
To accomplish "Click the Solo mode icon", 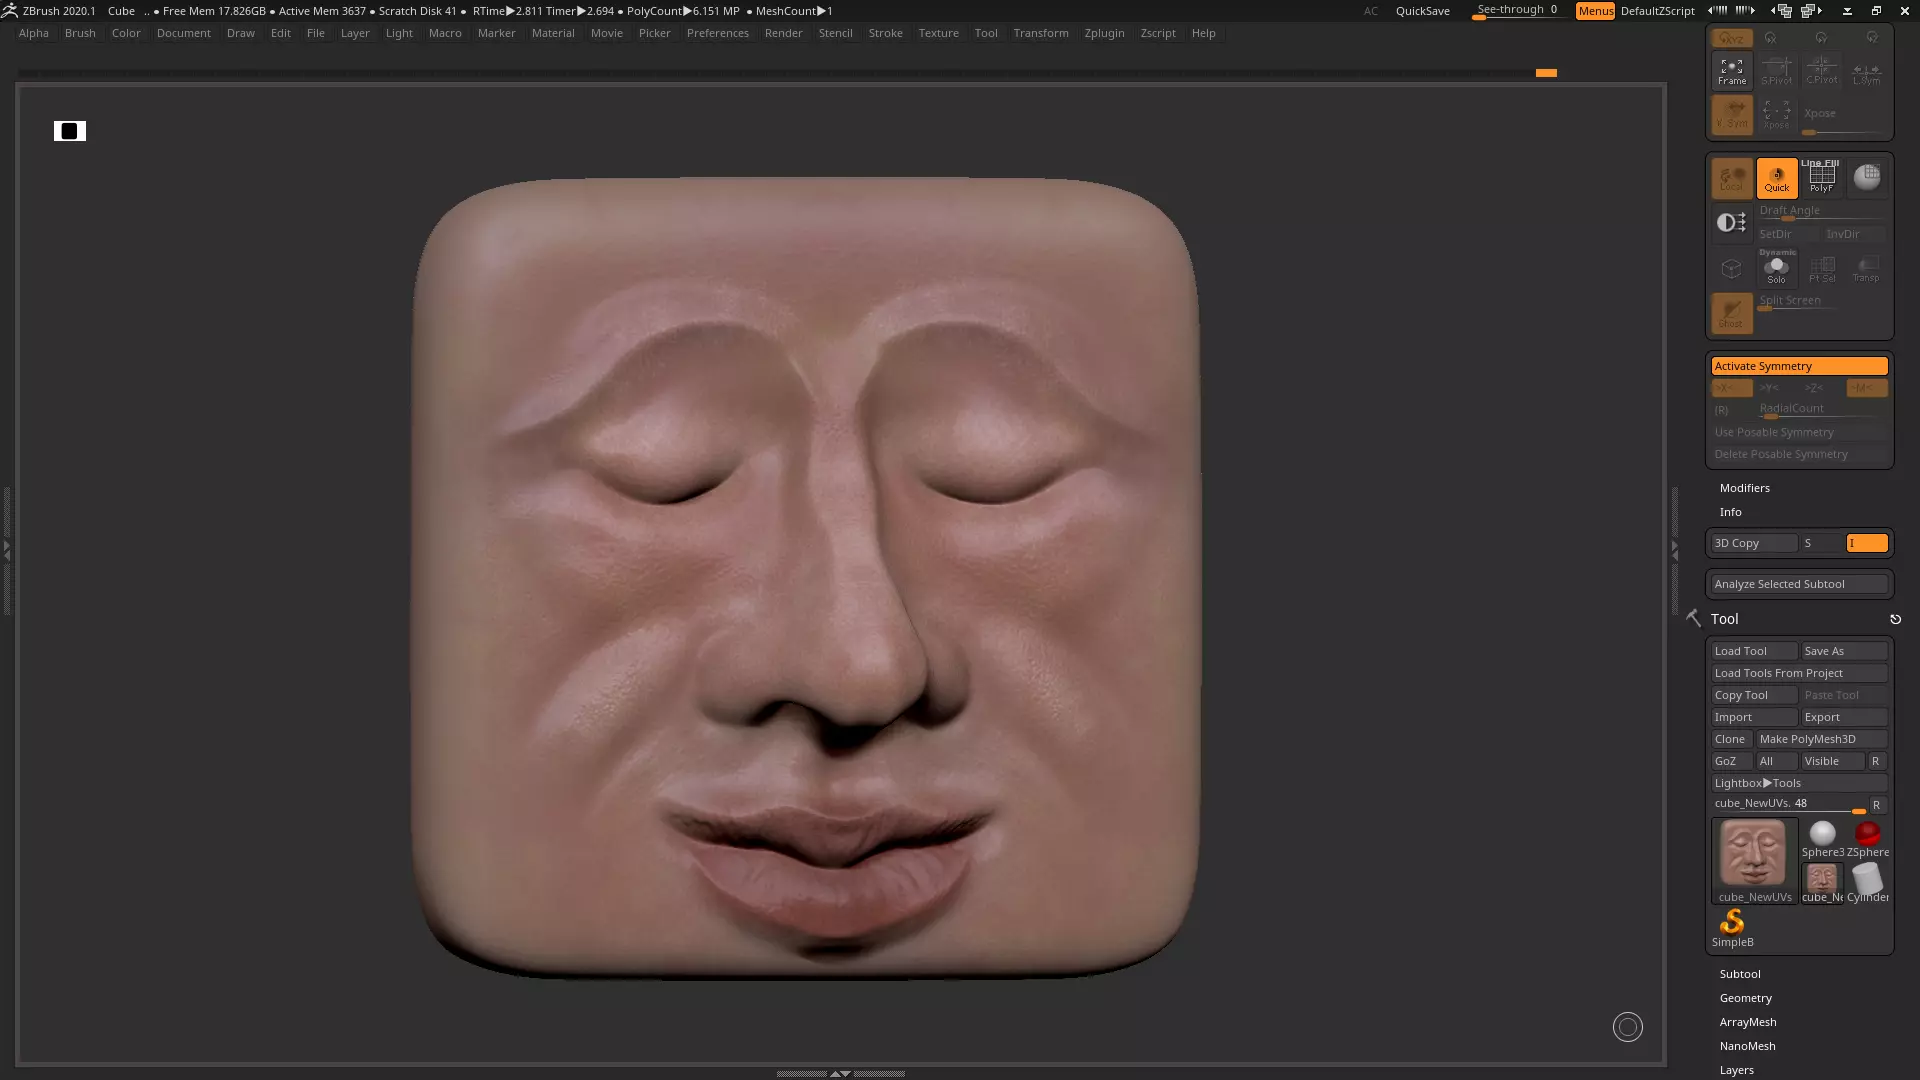I will click(1776, 270).
